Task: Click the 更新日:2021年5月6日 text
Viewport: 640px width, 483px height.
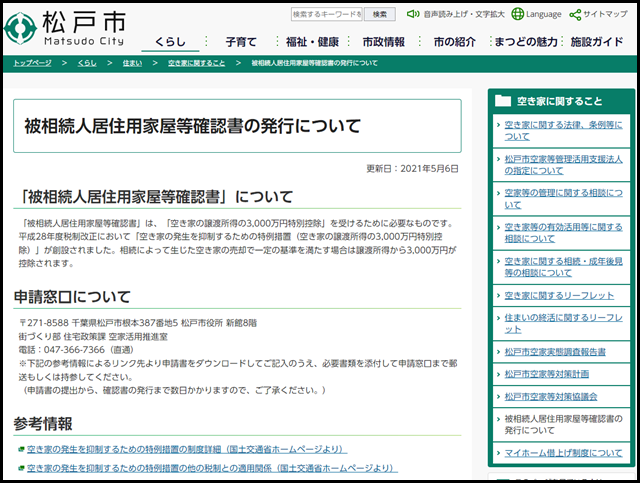Action: click(412, 169)
